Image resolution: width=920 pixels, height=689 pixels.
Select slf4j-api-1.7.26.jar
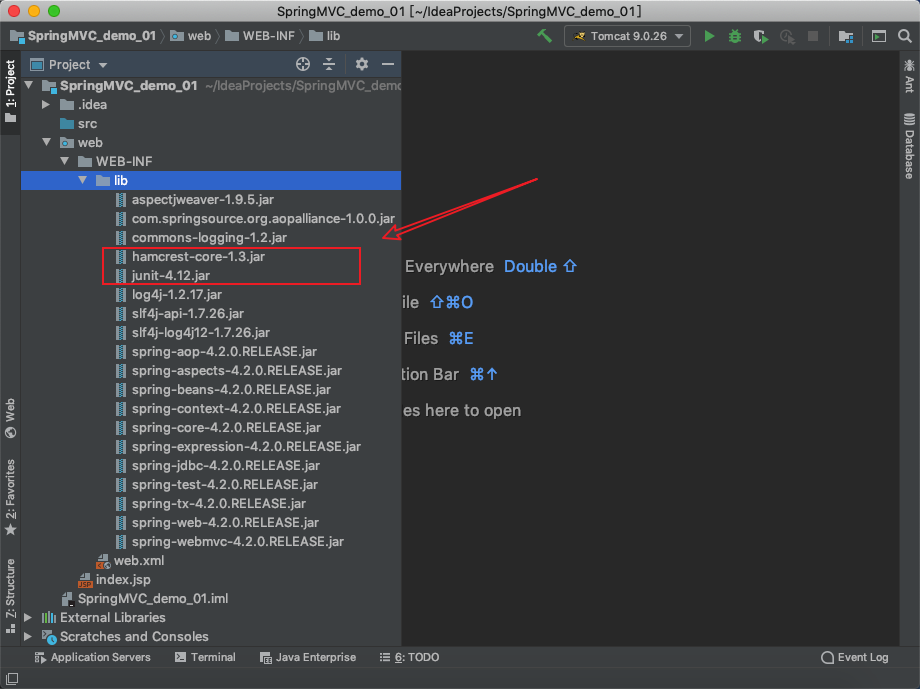pos(180,313)
